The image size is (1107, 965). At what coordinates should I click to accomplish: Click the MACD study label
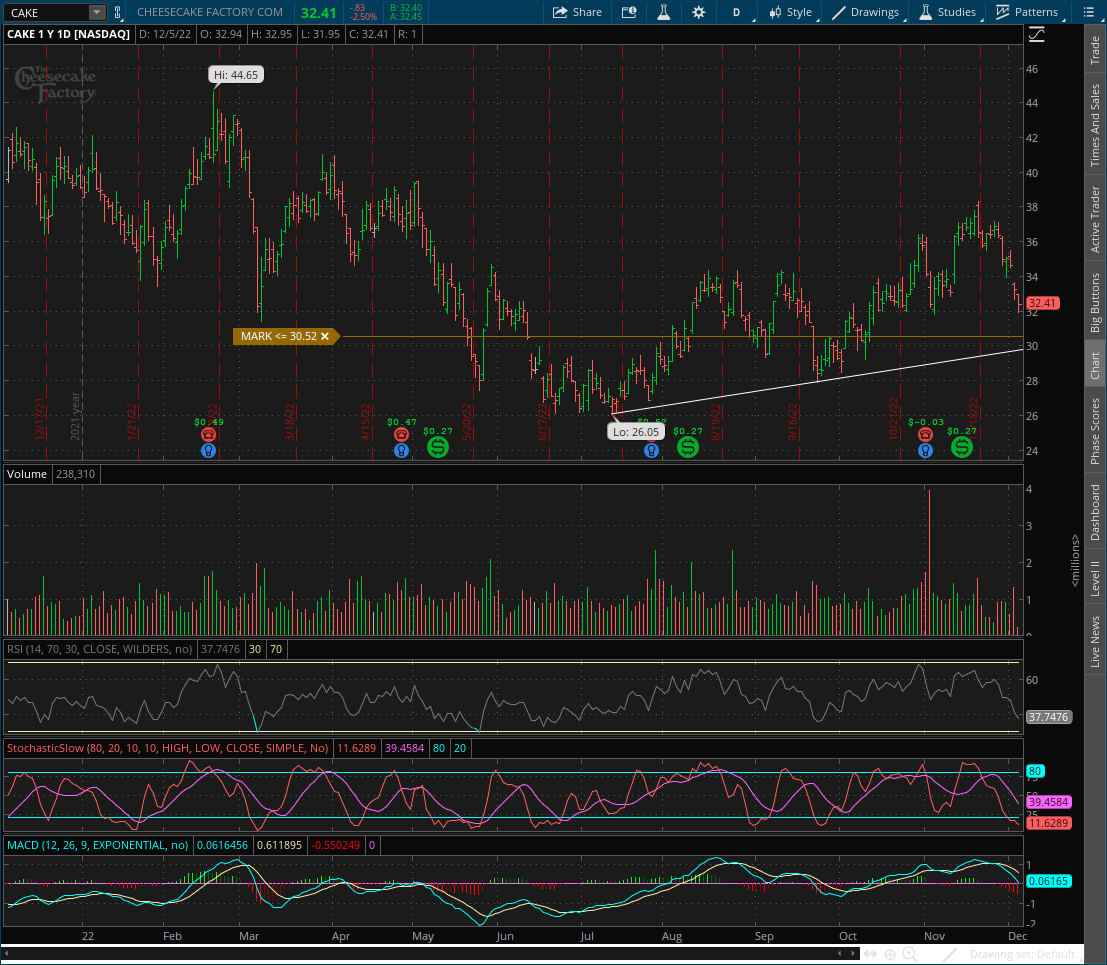click(x=98, y=845)
